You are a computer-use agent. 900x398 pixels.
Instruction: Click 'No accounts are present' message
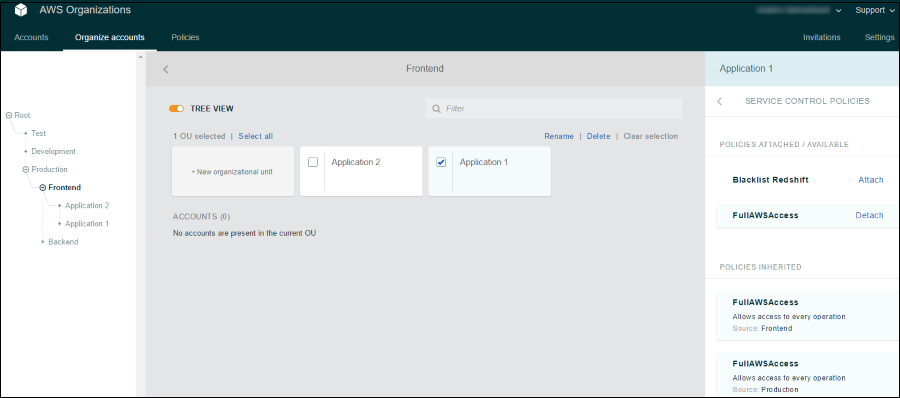point(245,233)
